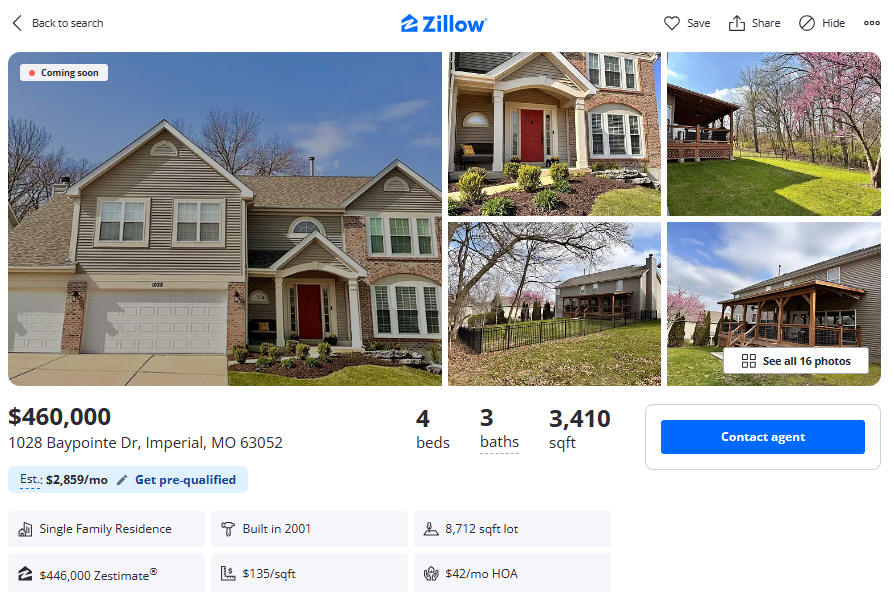Open the three-dots more options menu

click(x=872, y=23)
